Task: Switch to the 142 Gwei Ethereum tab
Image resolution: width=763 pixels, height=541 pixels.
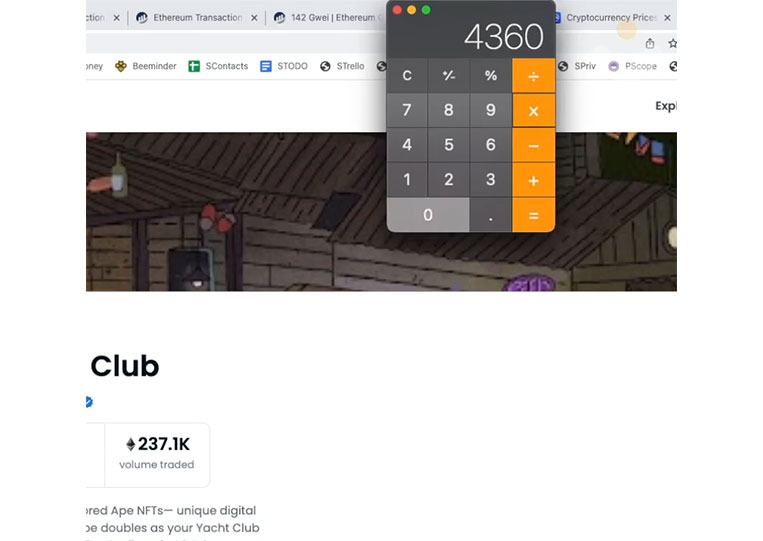Action: point(327,18)
